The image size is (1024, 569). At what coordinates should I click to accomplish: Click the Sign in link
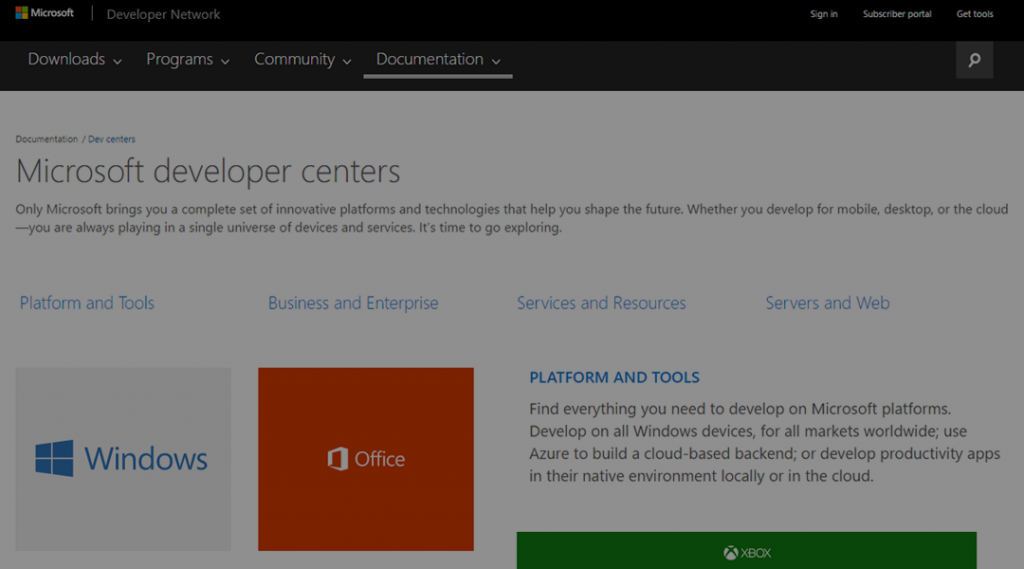[824, 14]
